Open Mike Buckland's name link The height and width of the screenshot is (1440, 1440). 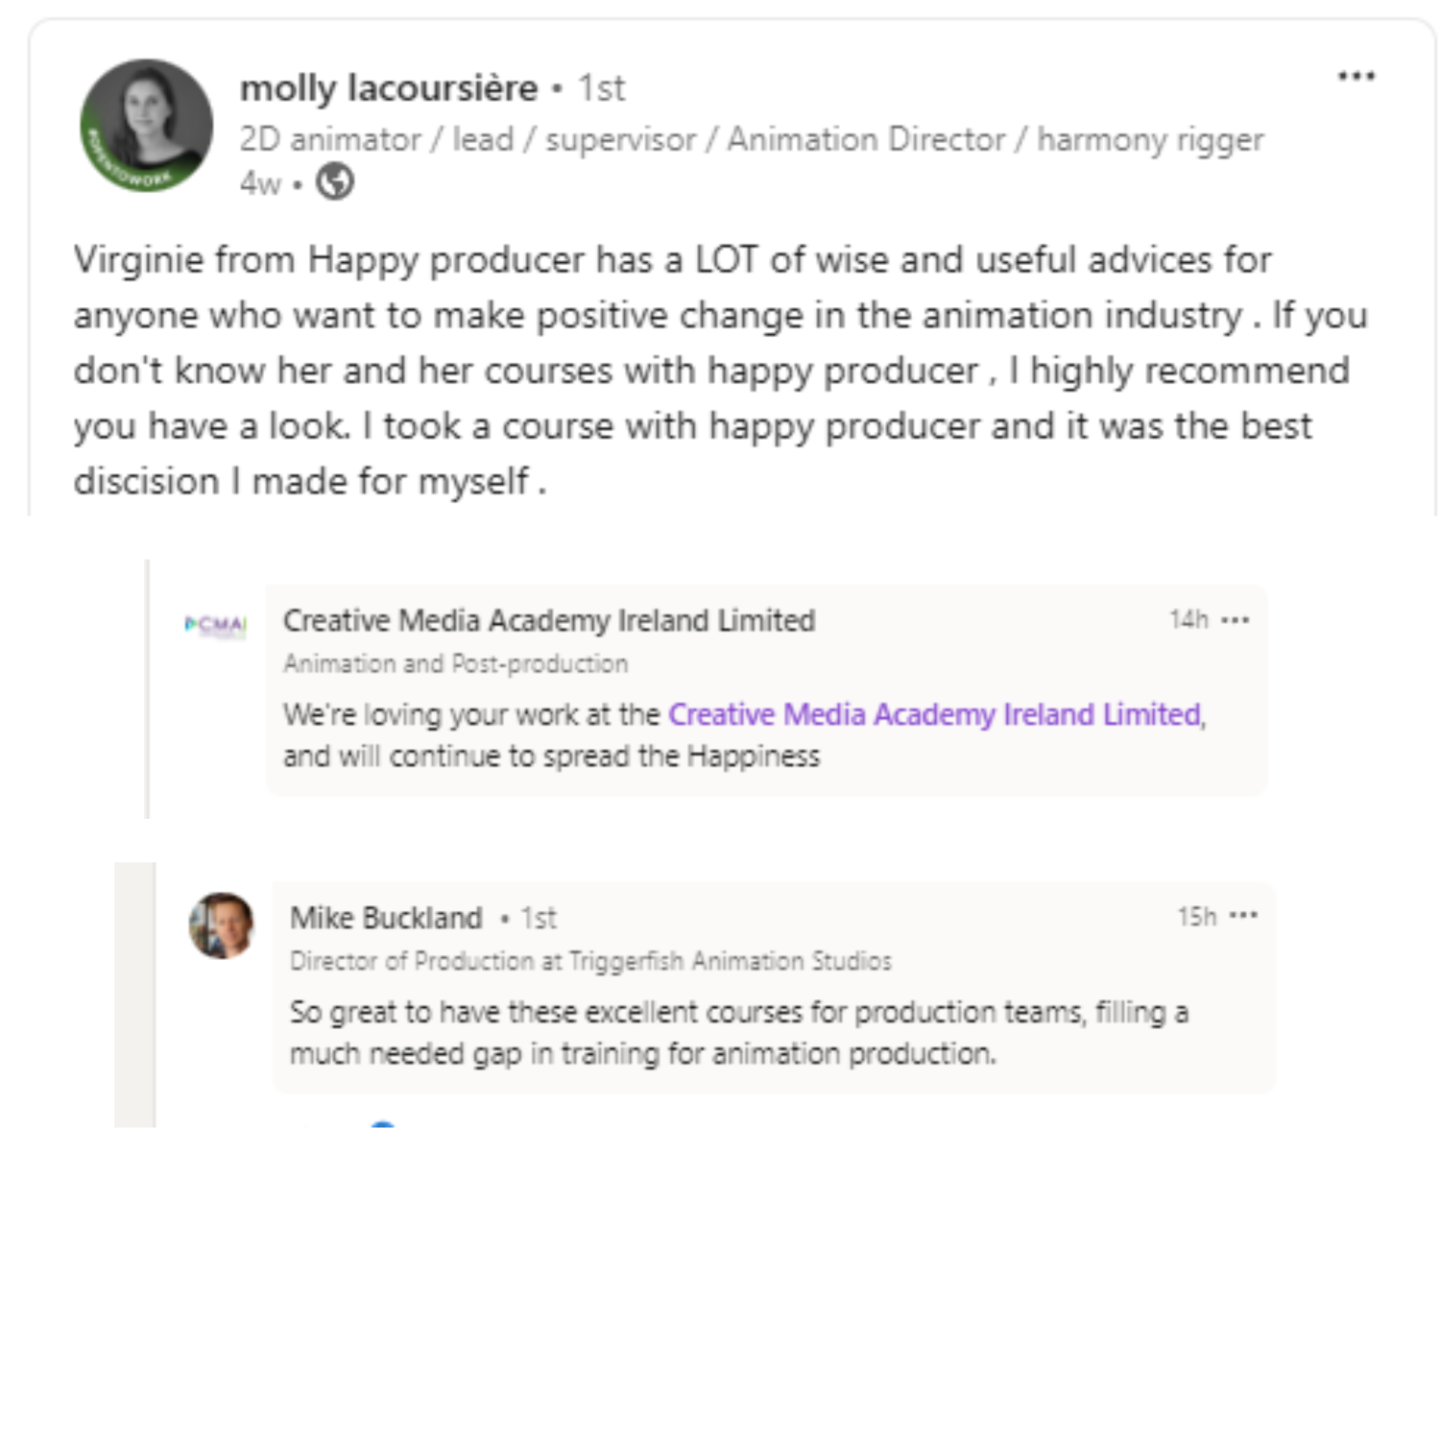coord(386,917)
